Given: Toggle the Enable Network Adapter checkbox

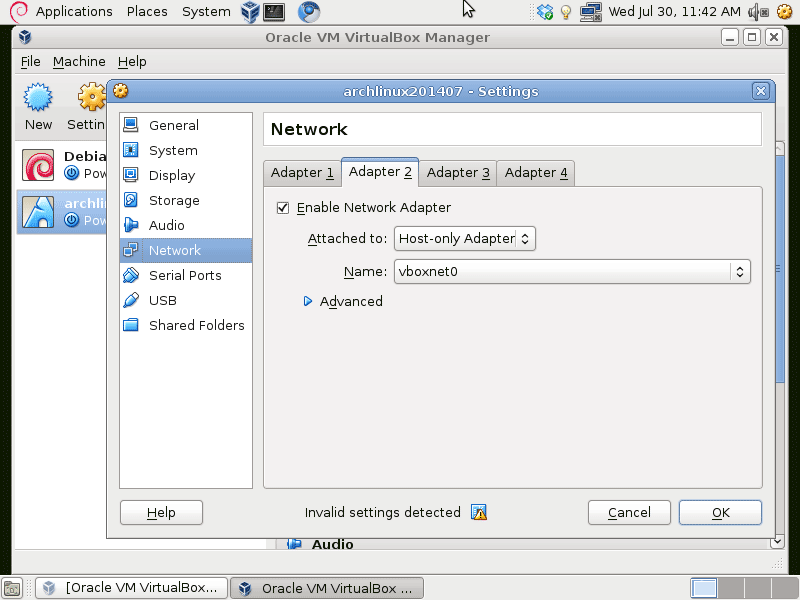Looking at the screenshot, I should click(283, 208).
